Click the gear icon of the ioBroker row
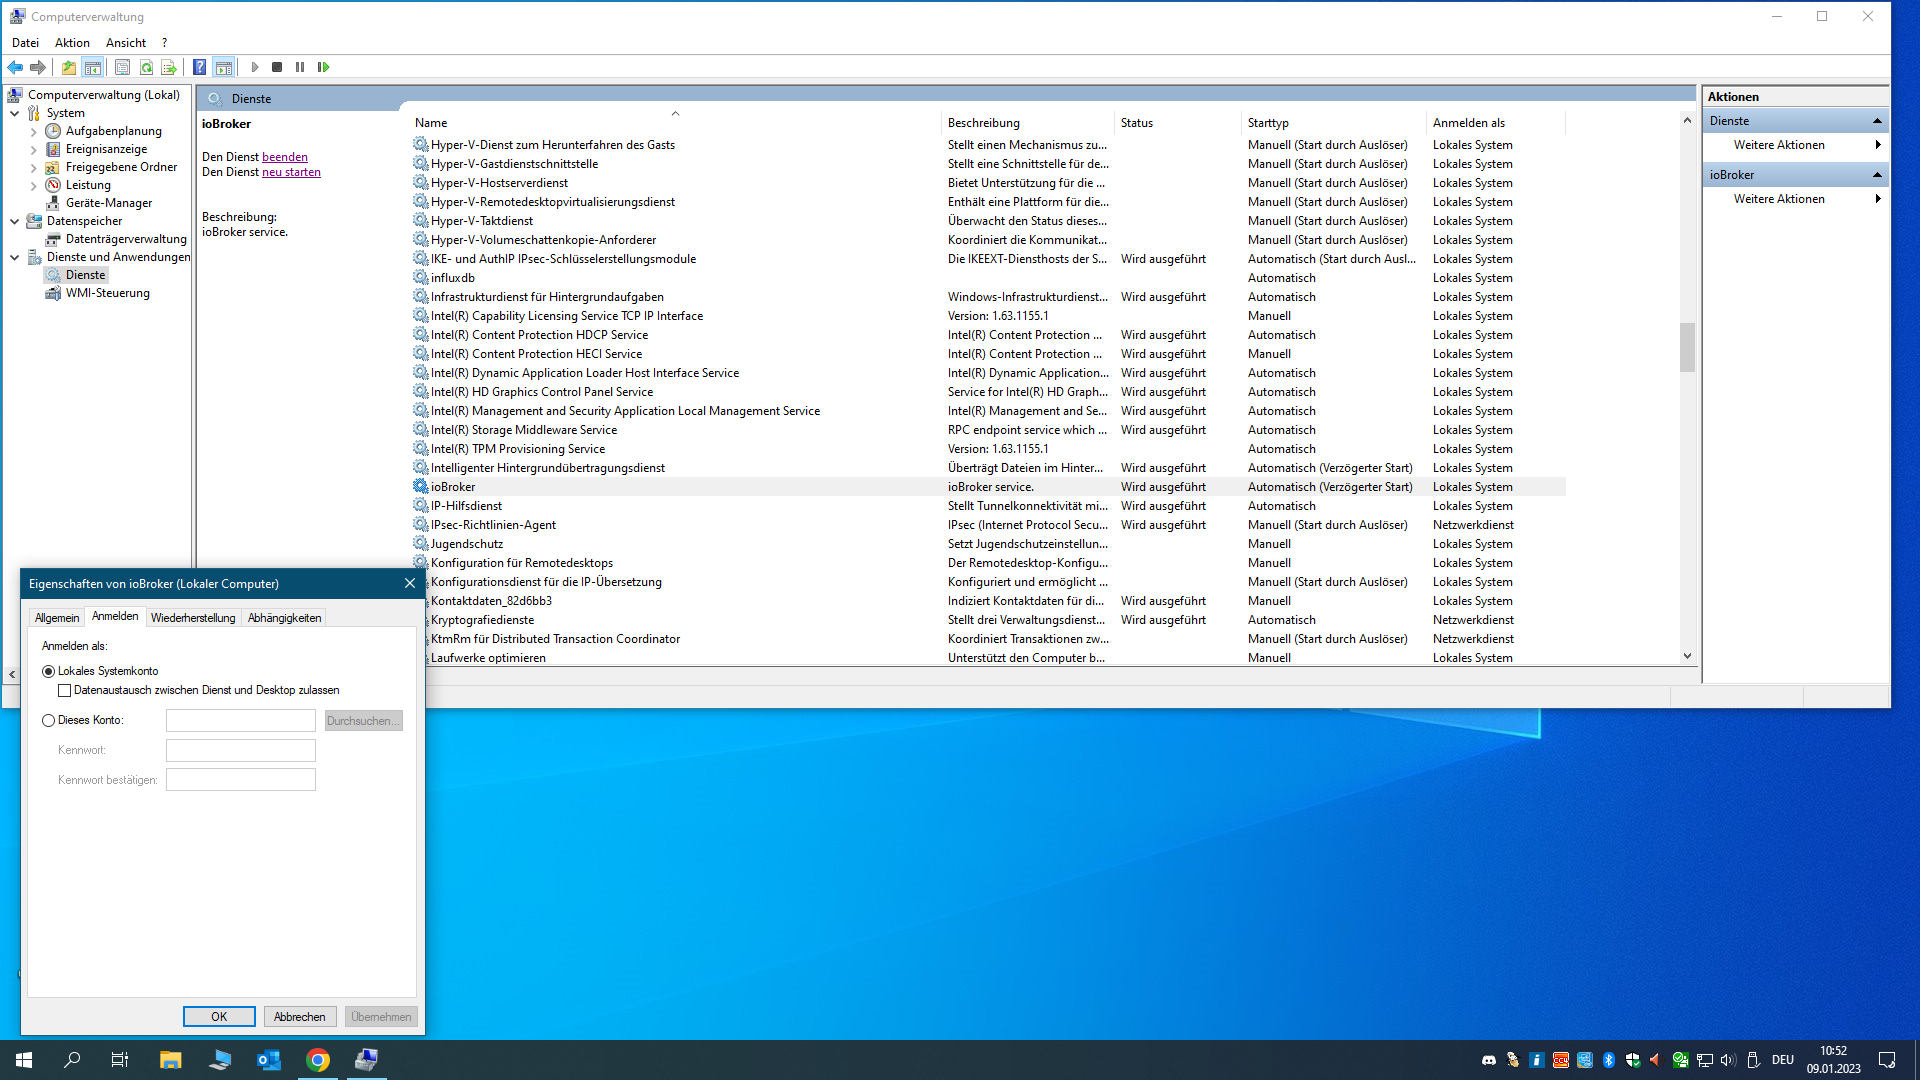1920x1080 pixels. (x=421, y=487)
